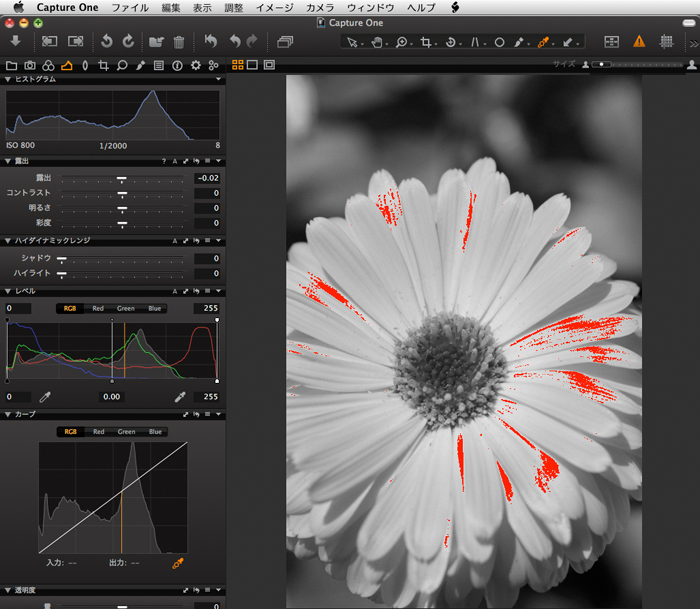
Task: Select the crop tool in cursor toolbar
Action: (426, 42)
